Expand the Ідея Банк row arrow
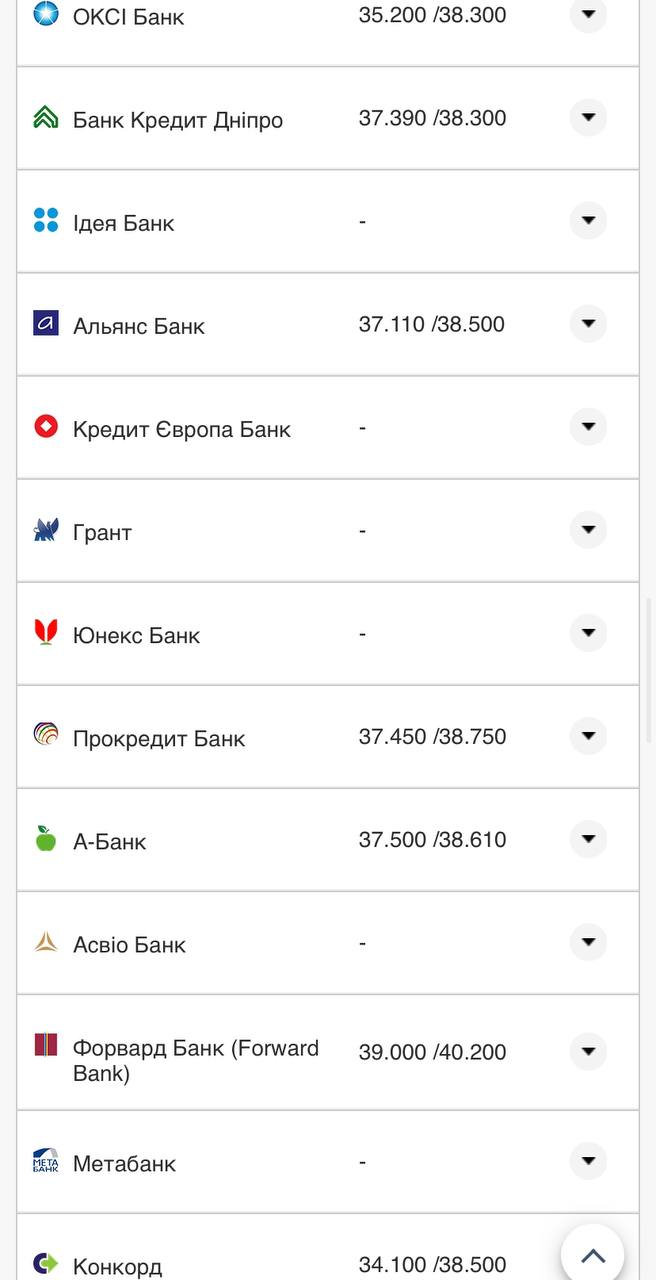The image size is (656, 1280). [588, 221]
